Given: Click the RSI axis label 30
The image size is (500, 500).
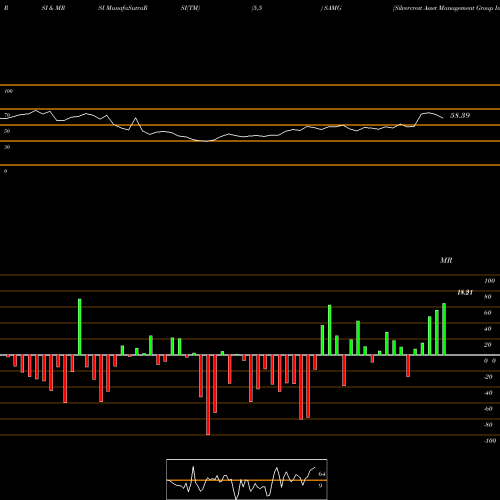Looking at the screenshot, I should [x=7, y=147].
